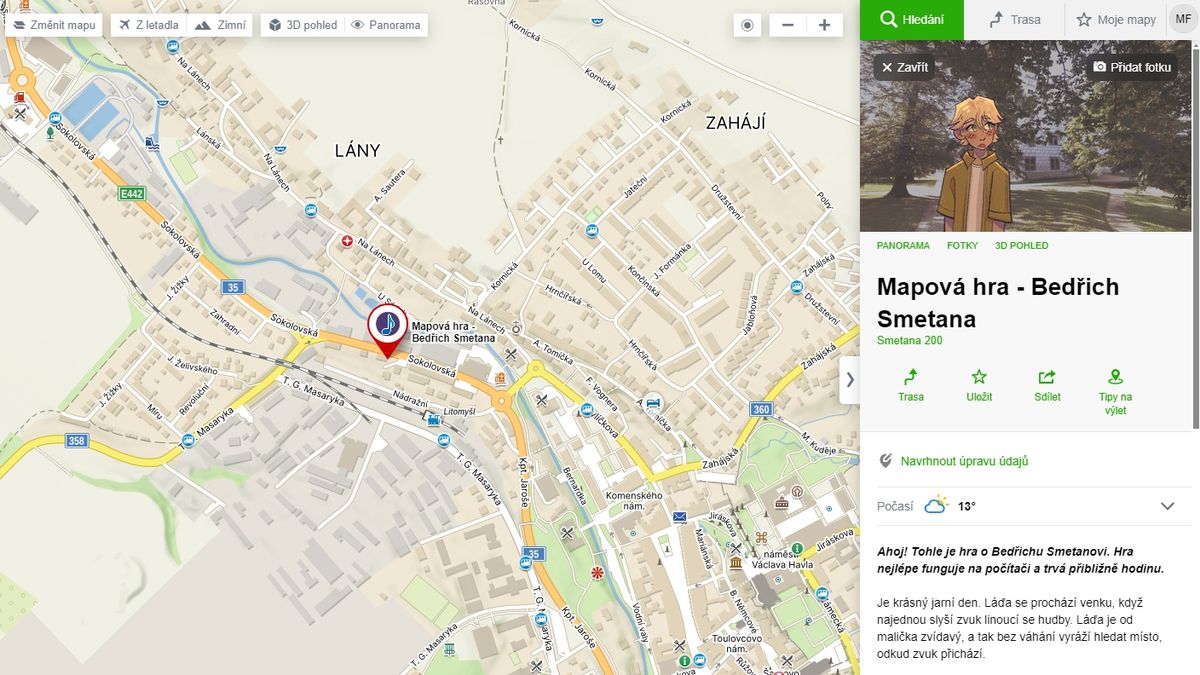Viewport: 1200px width, 675px height.
Task: Select the red cross hospital icon on Na Lánech
Action: click(348, 241)
